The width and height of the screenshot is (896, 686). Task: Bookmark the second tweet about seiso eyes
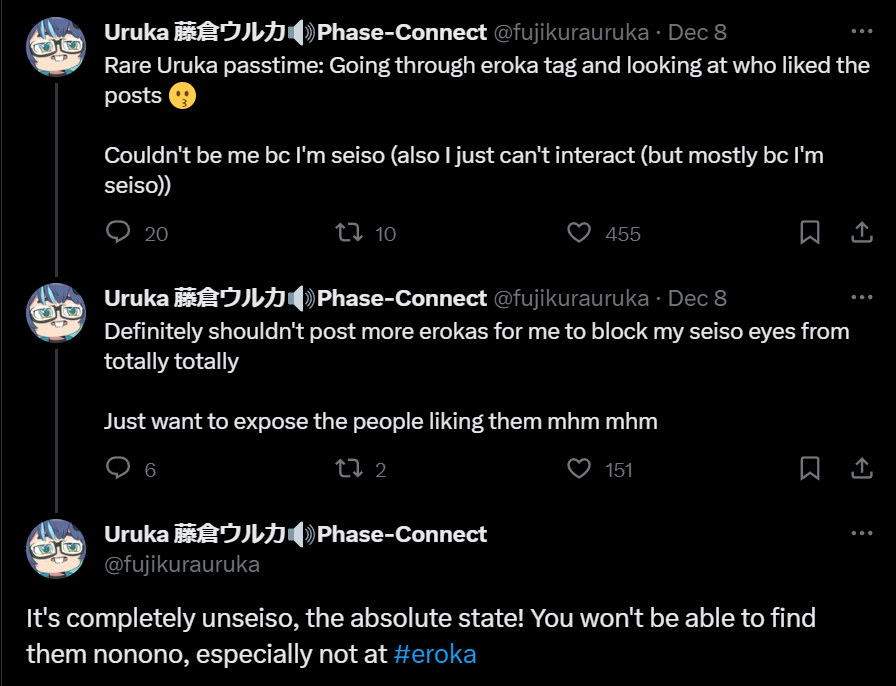point(810,469)
